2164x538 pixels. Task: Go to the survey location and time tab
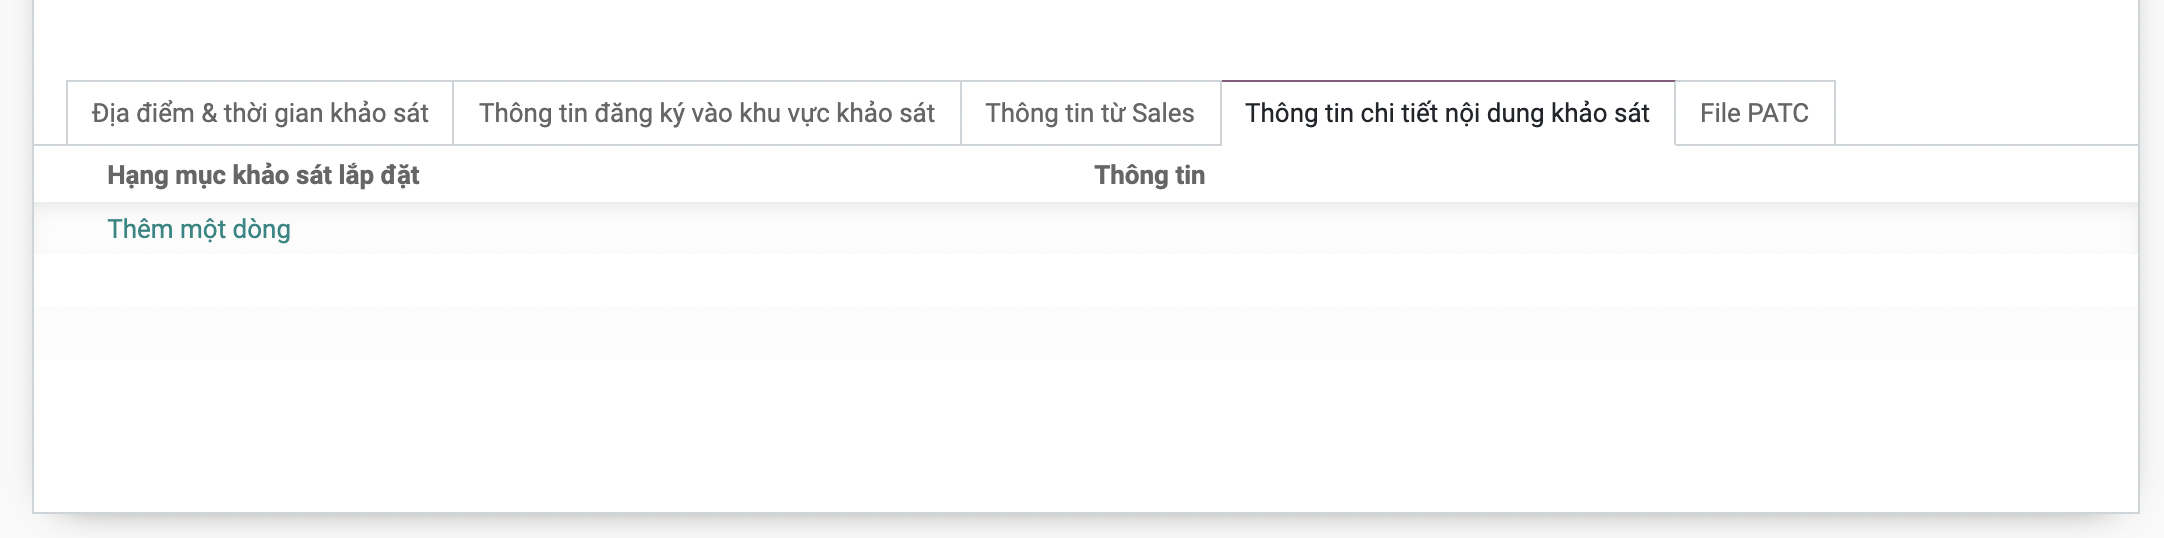(260, 113)
